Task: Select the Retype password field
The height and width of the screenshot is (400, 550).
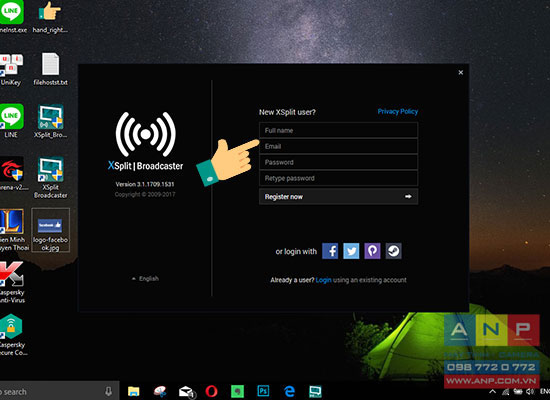Action: coord(338,178)
